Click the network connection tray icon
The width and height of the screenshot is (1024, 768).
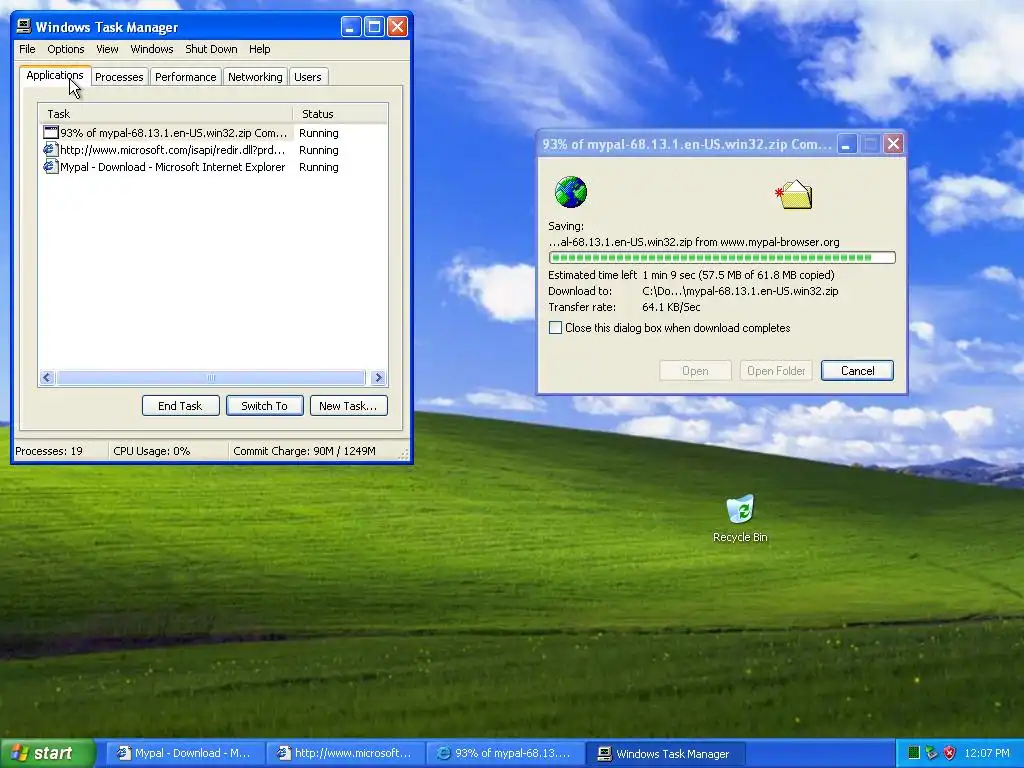[x=931, y=753]
